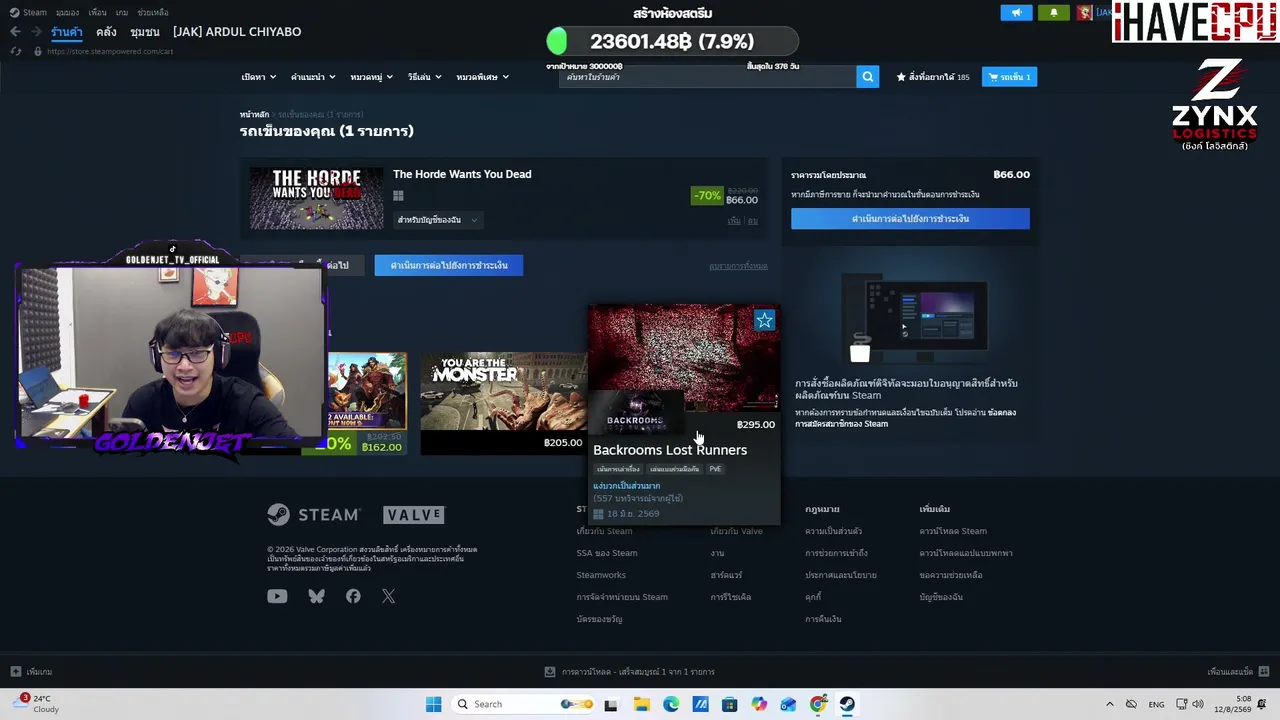1280x720 pixels.
Task: Open the สิ่งที่อยากได้ wishlist link
Action: pos(933,77)
